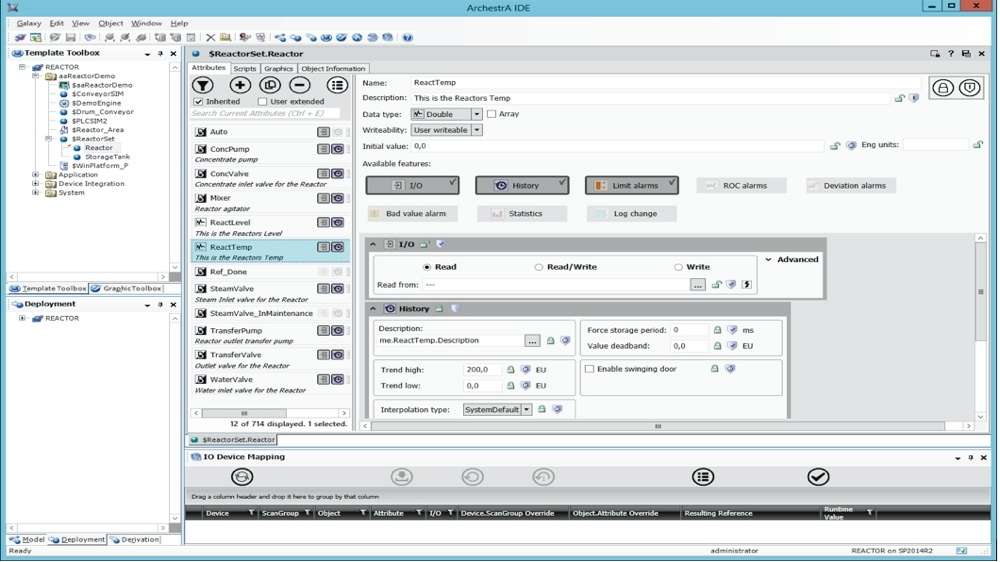
Task: Click the help question mark in editor header
Action: 951,54
